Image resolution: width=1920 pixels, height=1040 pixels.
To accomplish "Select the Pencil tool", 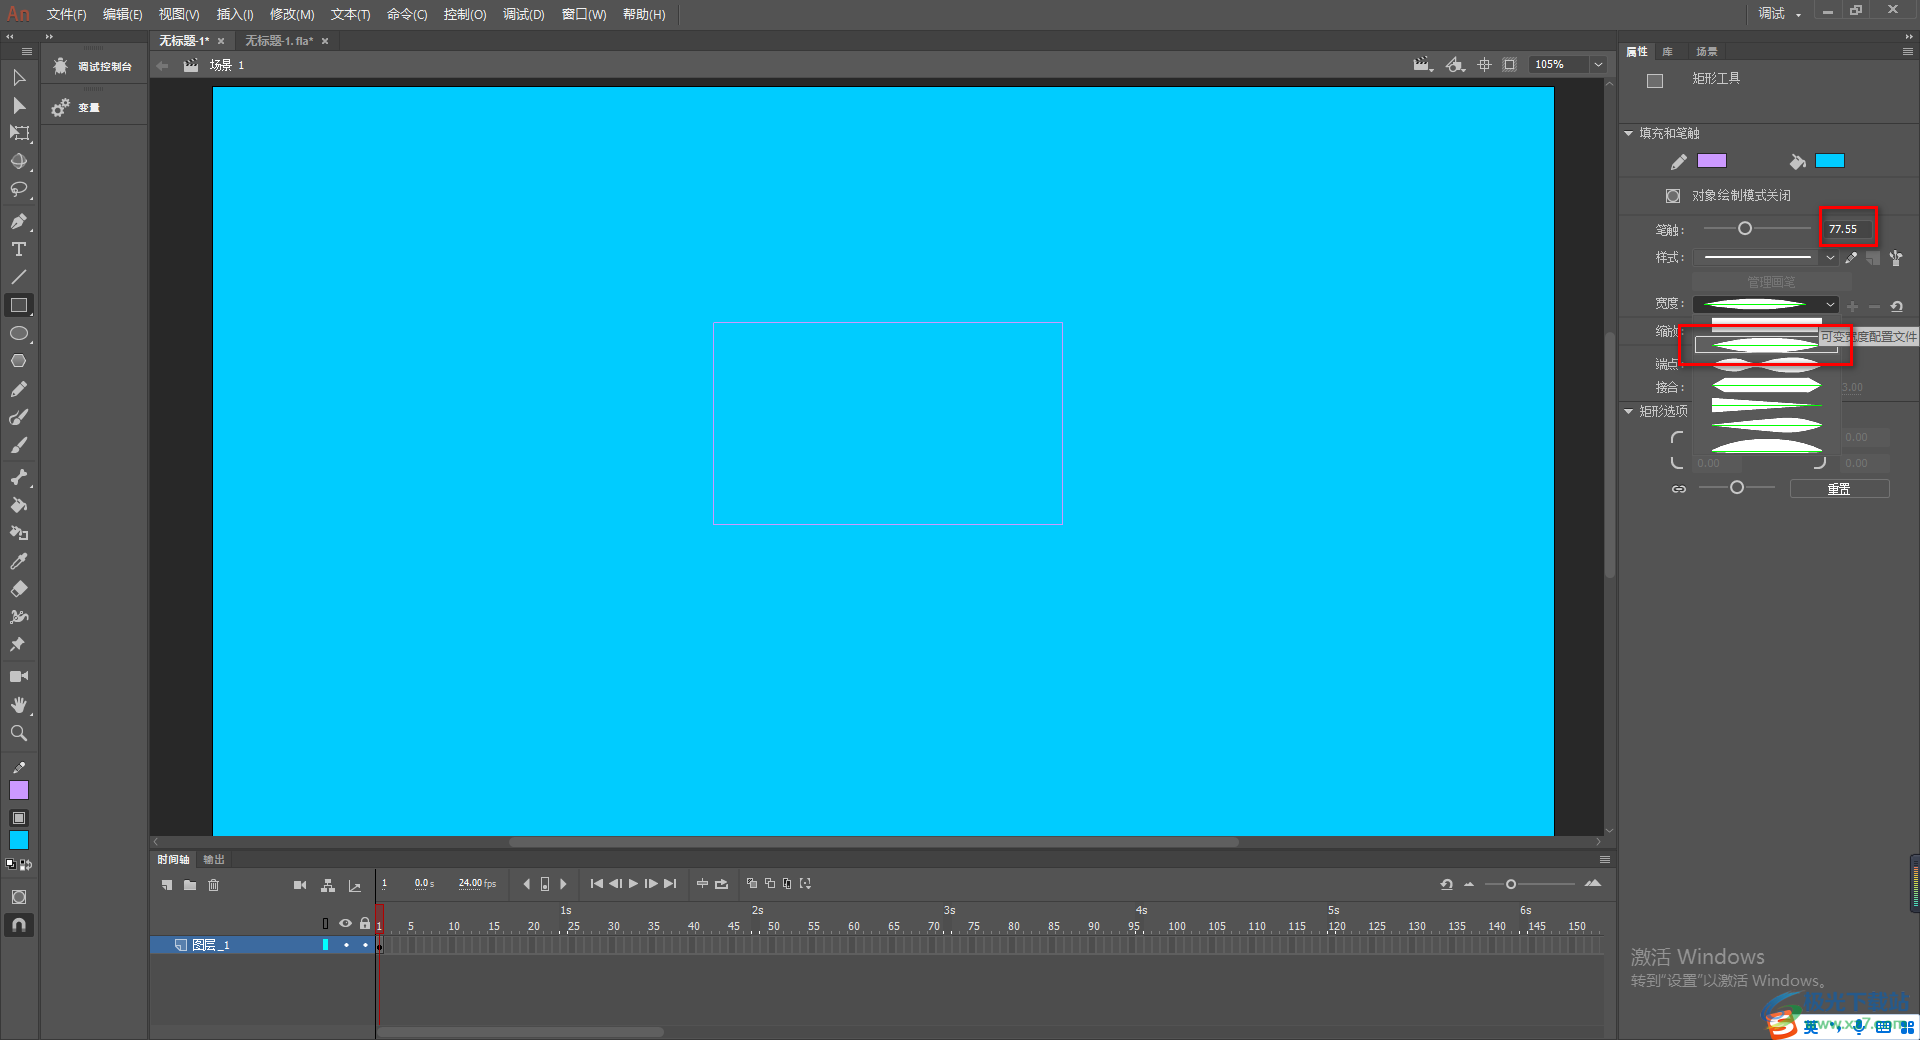I will [19, 389].
